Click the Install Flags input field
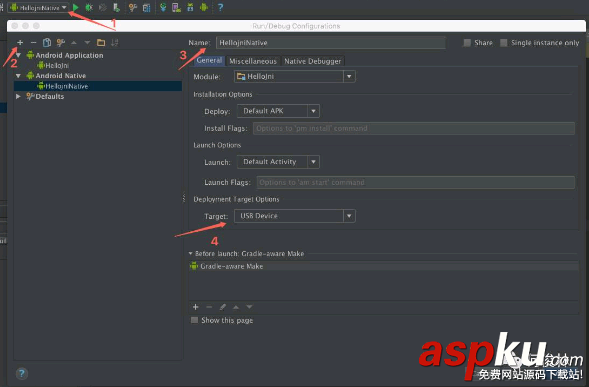The width and height of the screenshot is (589, 387). [x=414, y=128]
